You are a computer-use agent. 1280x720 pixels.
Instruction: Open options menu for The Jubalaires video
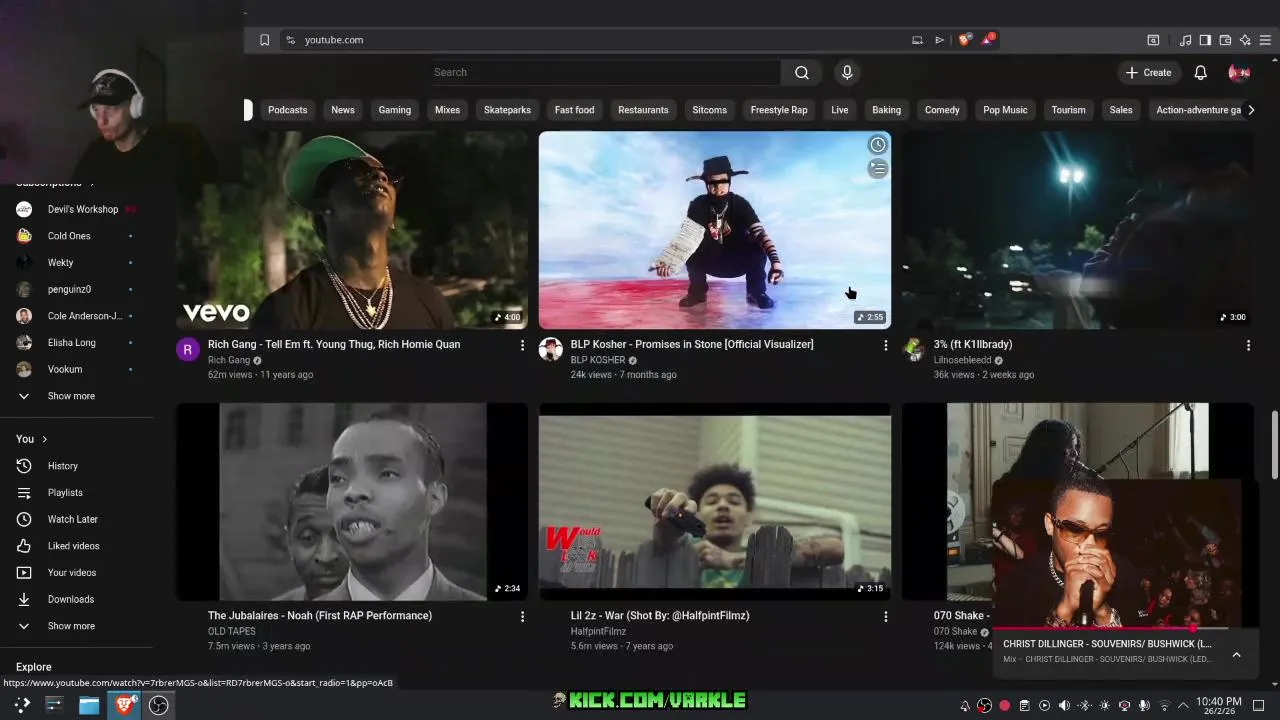(522, 617)
